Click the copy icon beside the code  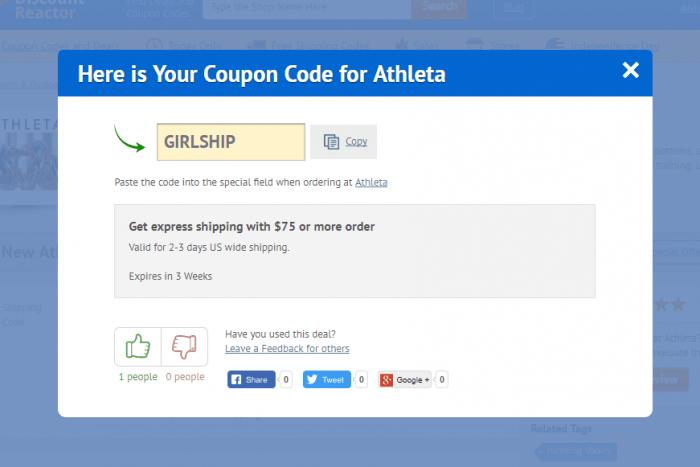[332, 142]
